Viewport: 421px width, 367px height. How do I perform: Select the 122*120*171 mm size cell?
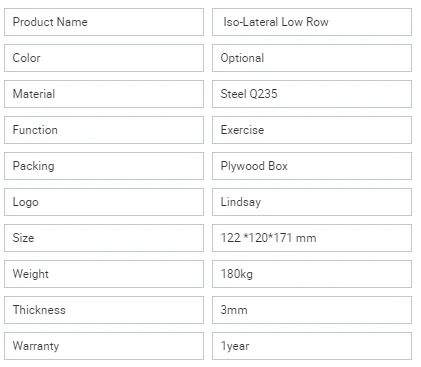point(312,238)
